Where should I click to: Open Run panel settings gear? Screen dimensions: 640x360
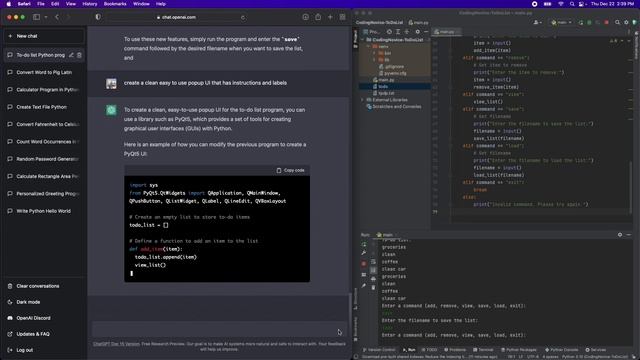[x=620, y=235]
